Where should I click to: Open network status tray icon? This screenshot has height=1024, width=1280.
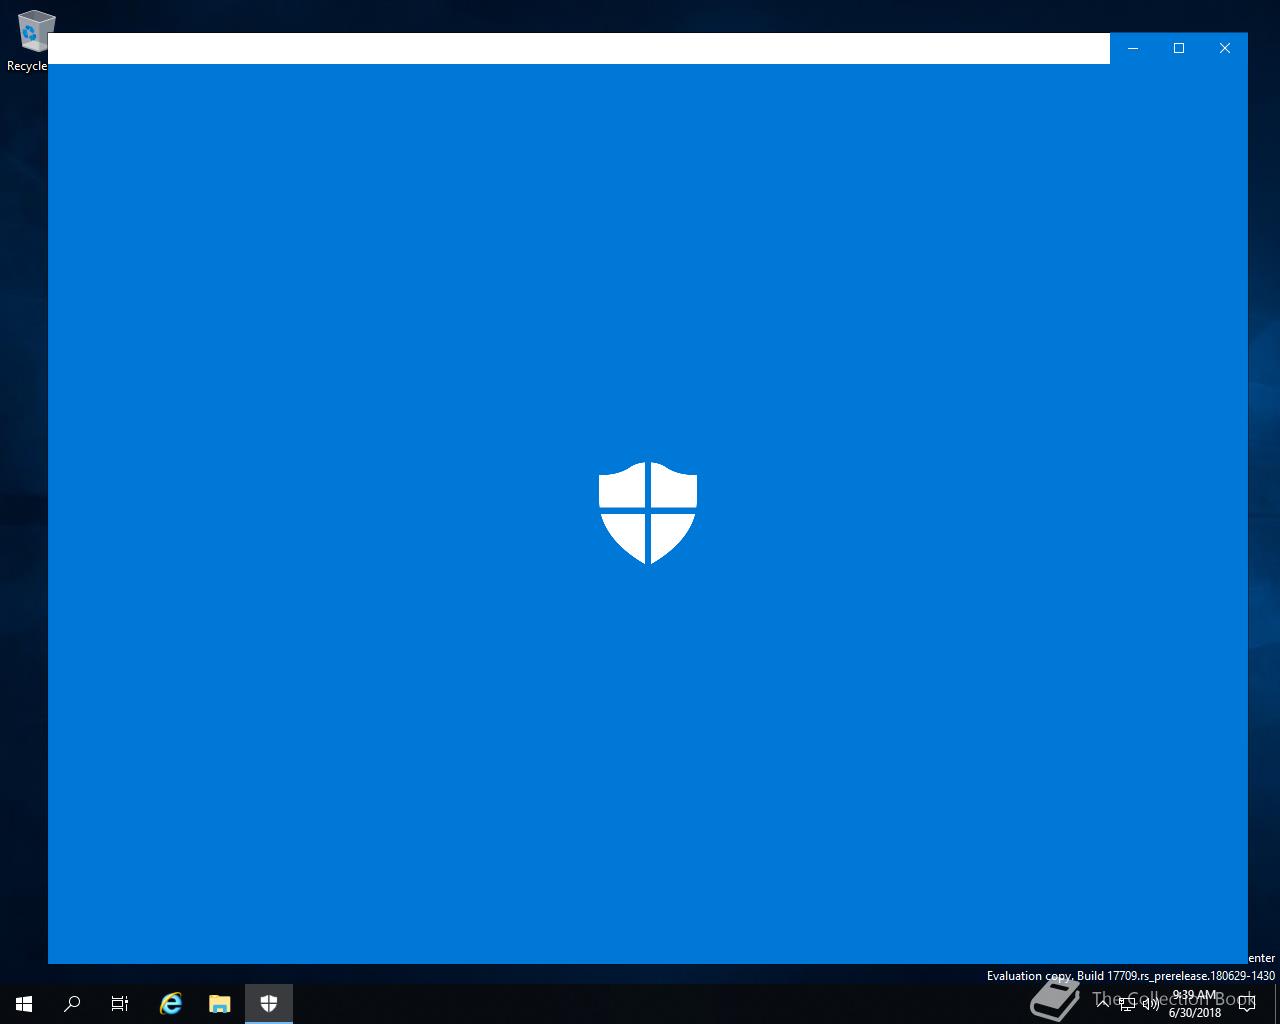tap(1127, 1004)
